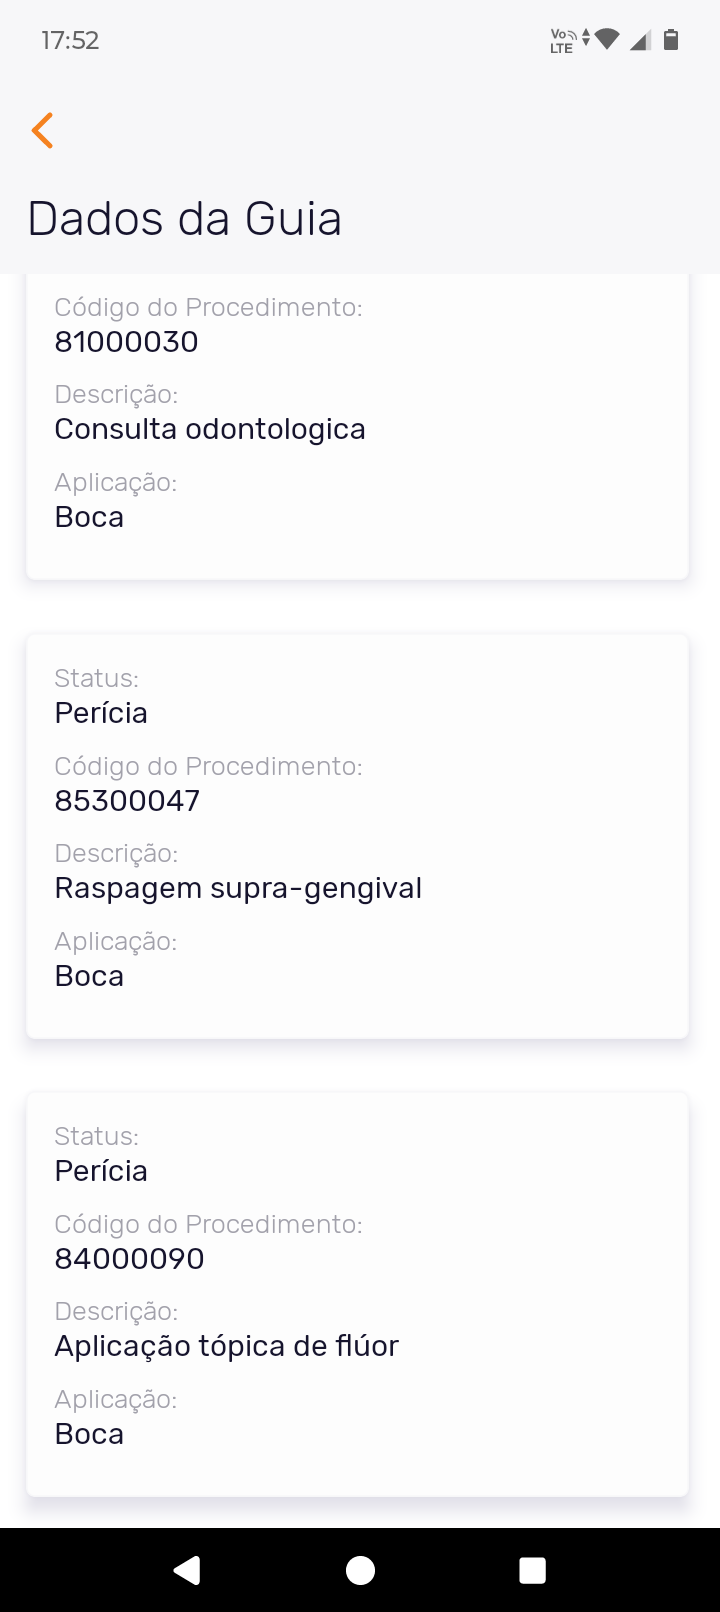
Task: Open recent apps with square button
Action: [532, 1570]
